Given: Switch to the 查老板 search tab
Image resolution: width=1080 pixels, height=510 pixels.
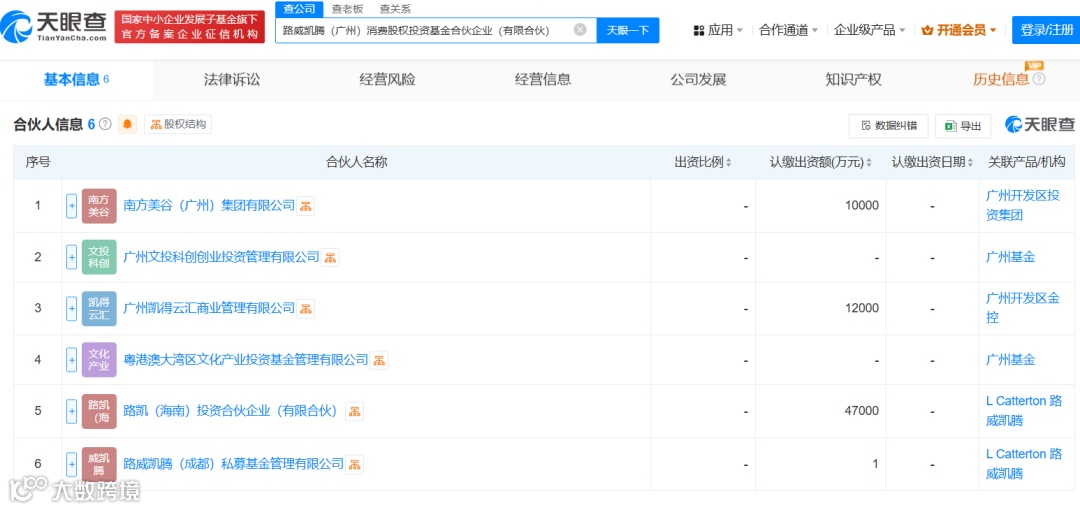Looking at the screenshot, I should (347, 9).
